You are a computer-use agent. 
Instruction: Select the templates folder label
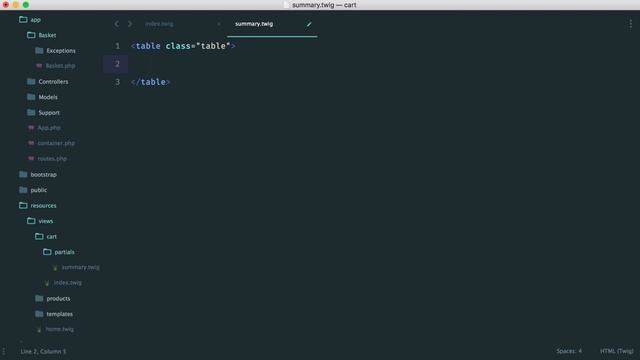[60, 314]
